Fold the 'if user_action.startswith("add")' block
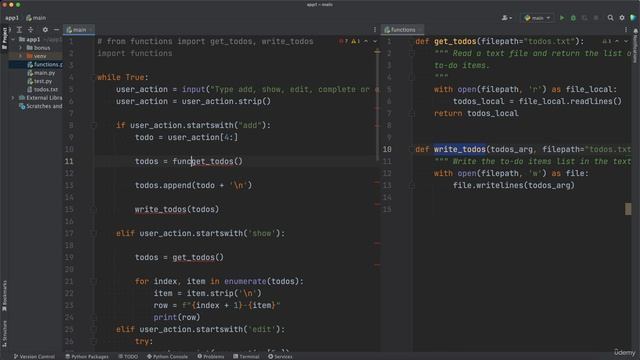 click(93, 126)
